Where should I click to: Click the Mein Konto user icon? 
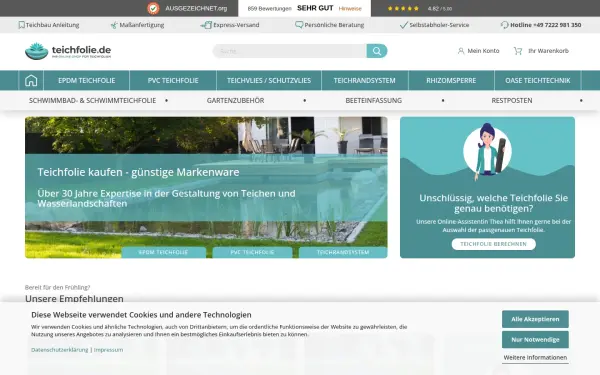(461, 51)
